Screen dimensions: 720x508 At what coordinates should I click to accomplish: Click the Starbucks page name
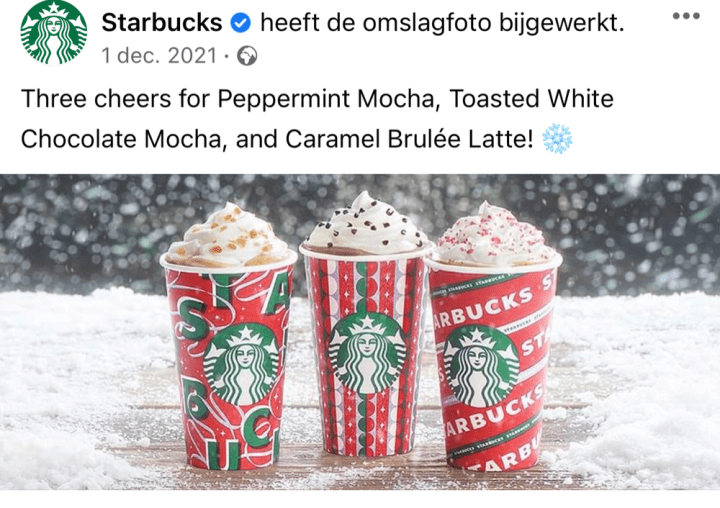[x=162, y=22]
